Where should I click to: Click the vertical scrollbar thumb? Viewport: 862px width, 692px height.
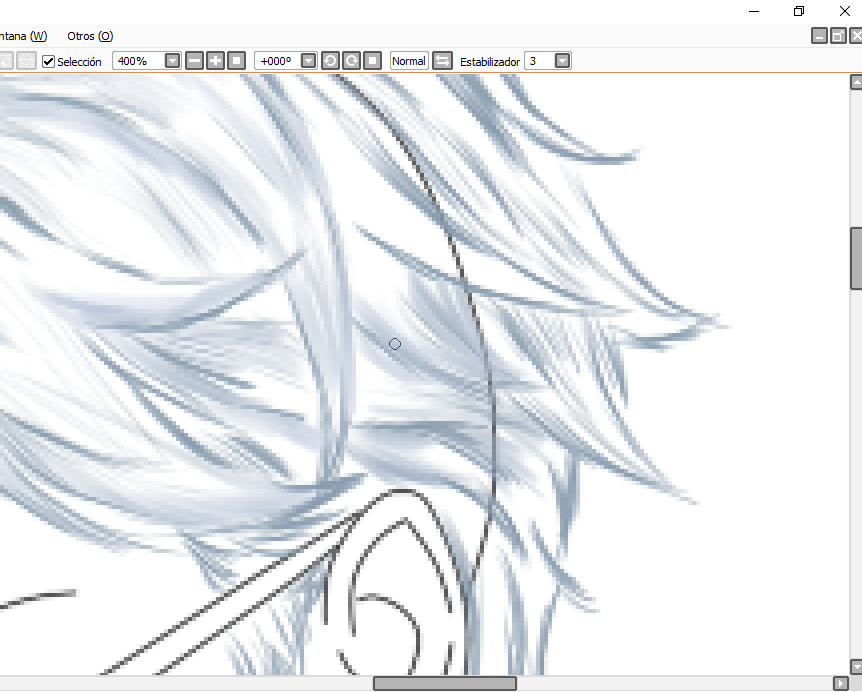click(x=856, y=258)
